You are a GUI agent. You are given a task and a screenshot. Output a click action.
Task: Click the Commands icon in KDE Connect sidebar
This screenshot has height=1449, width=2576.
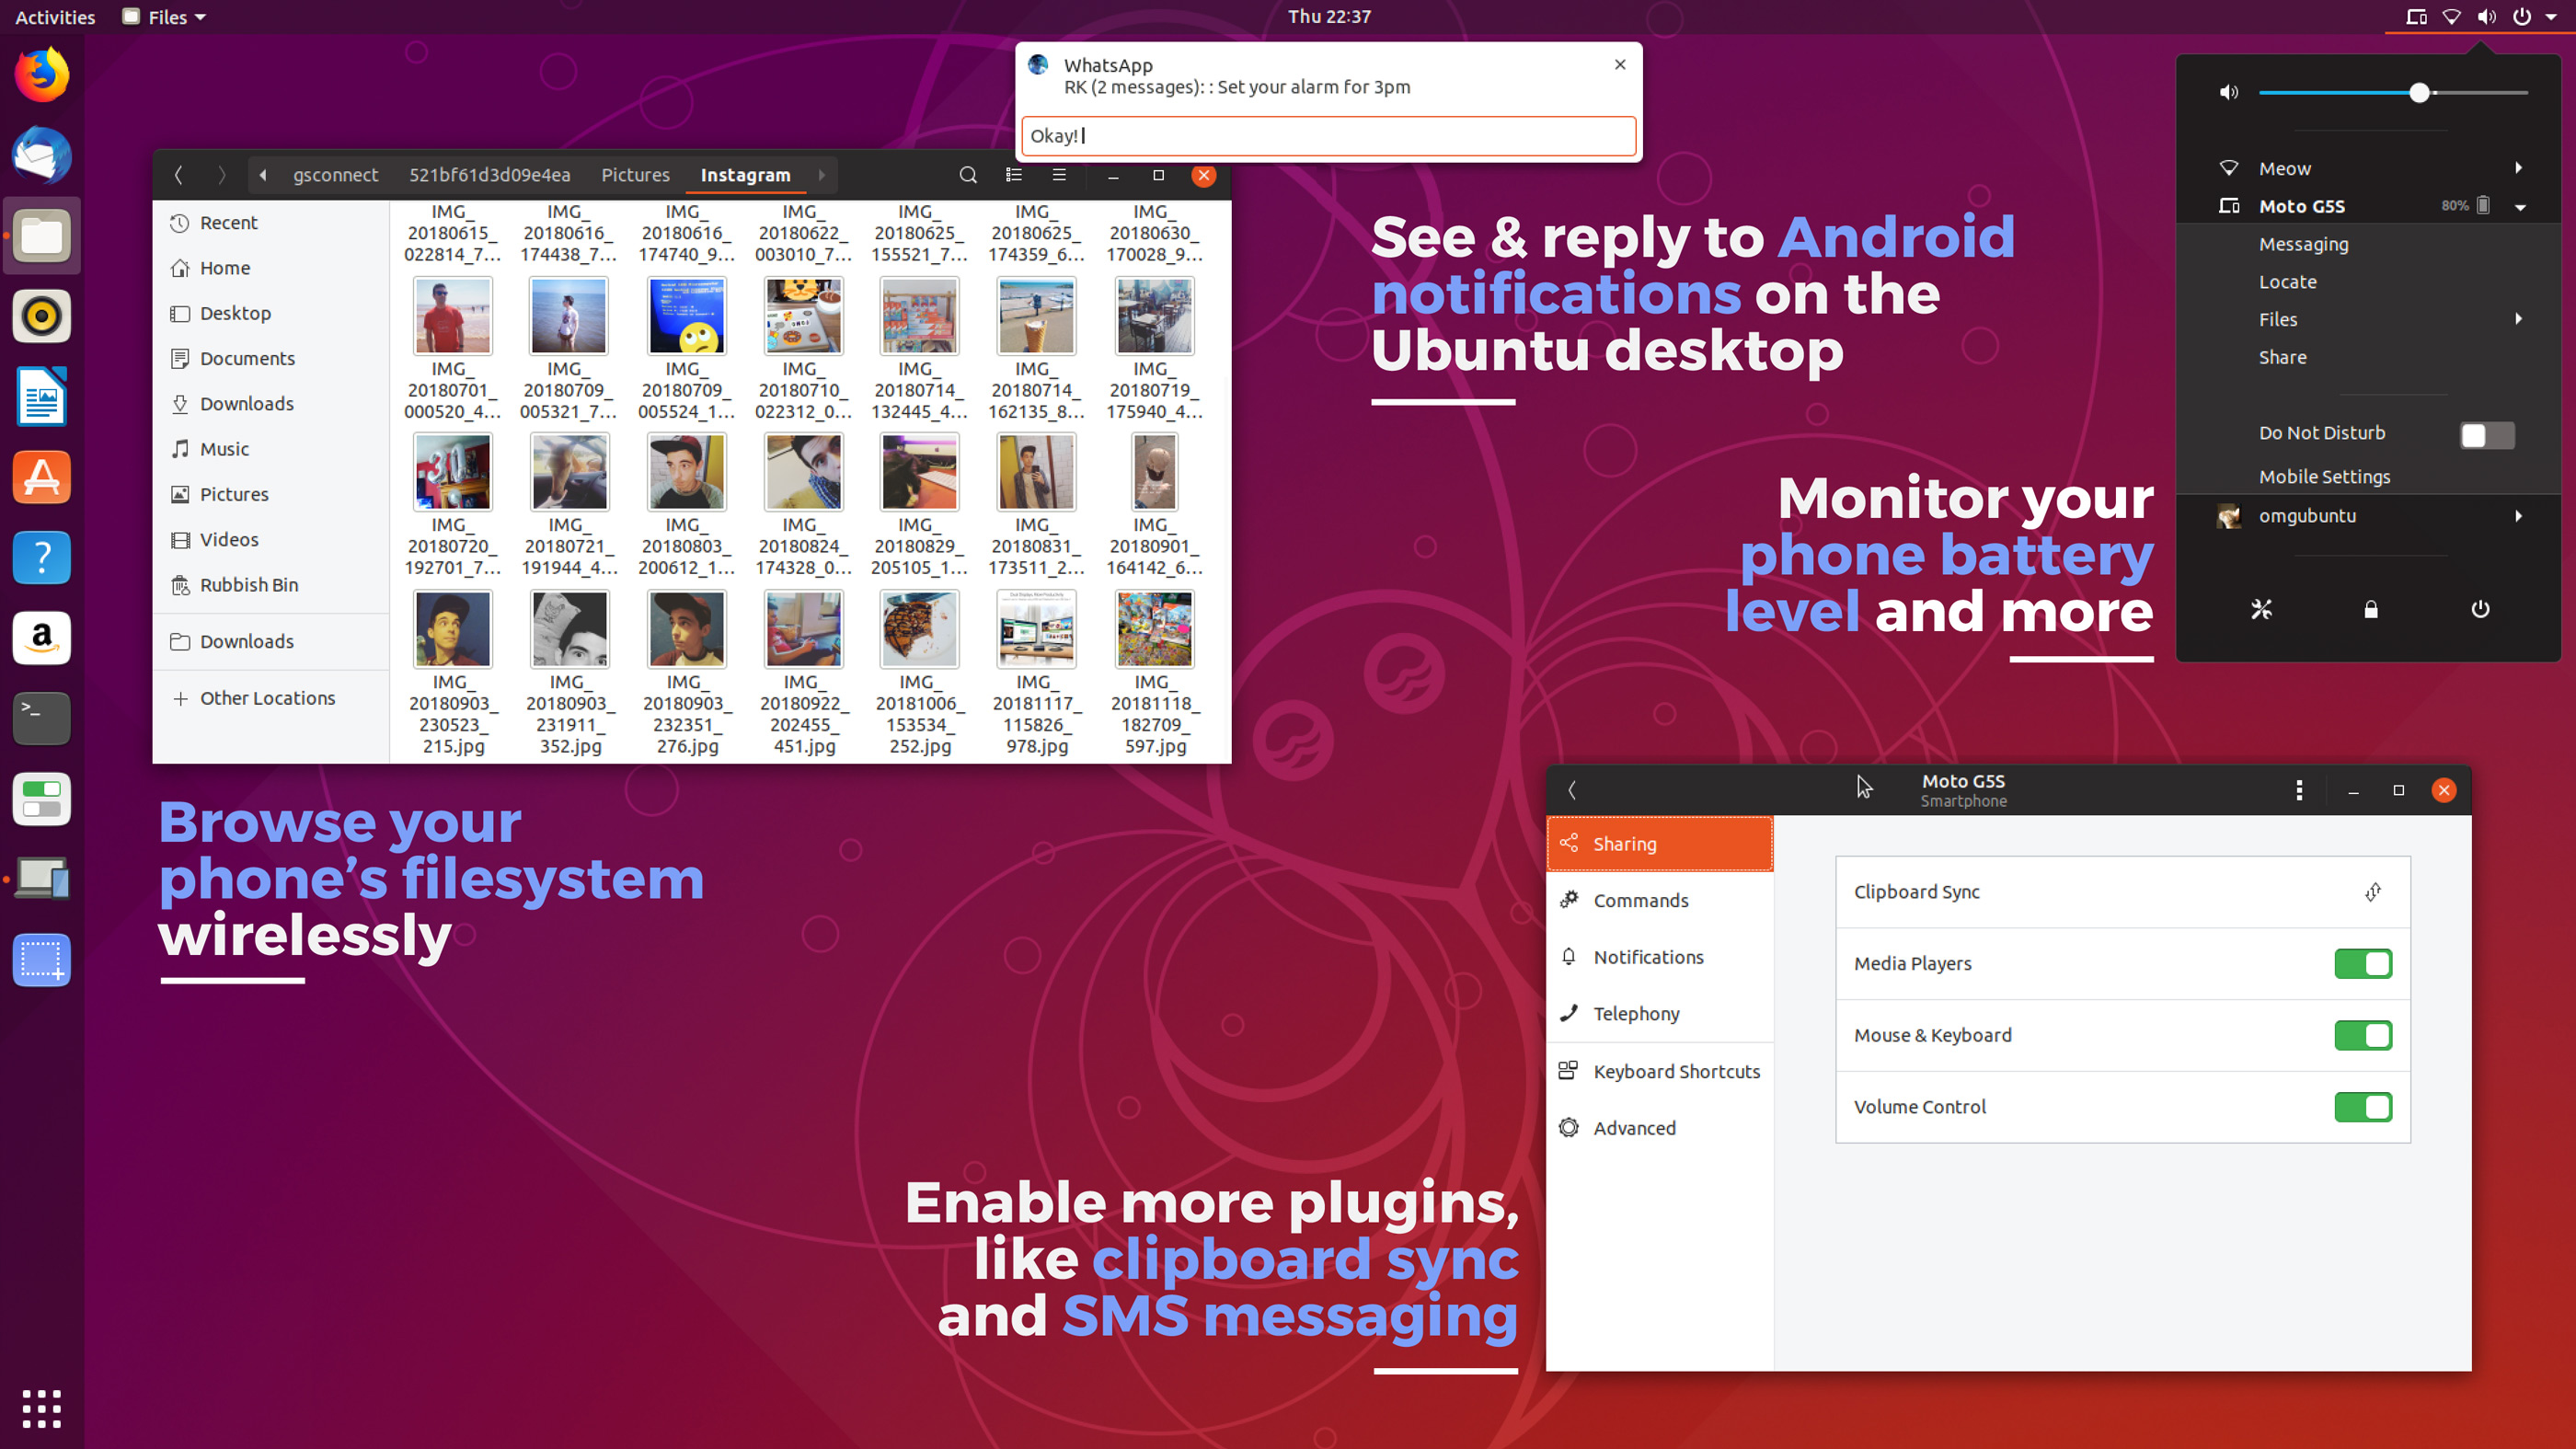click(x=1570, y=901)
